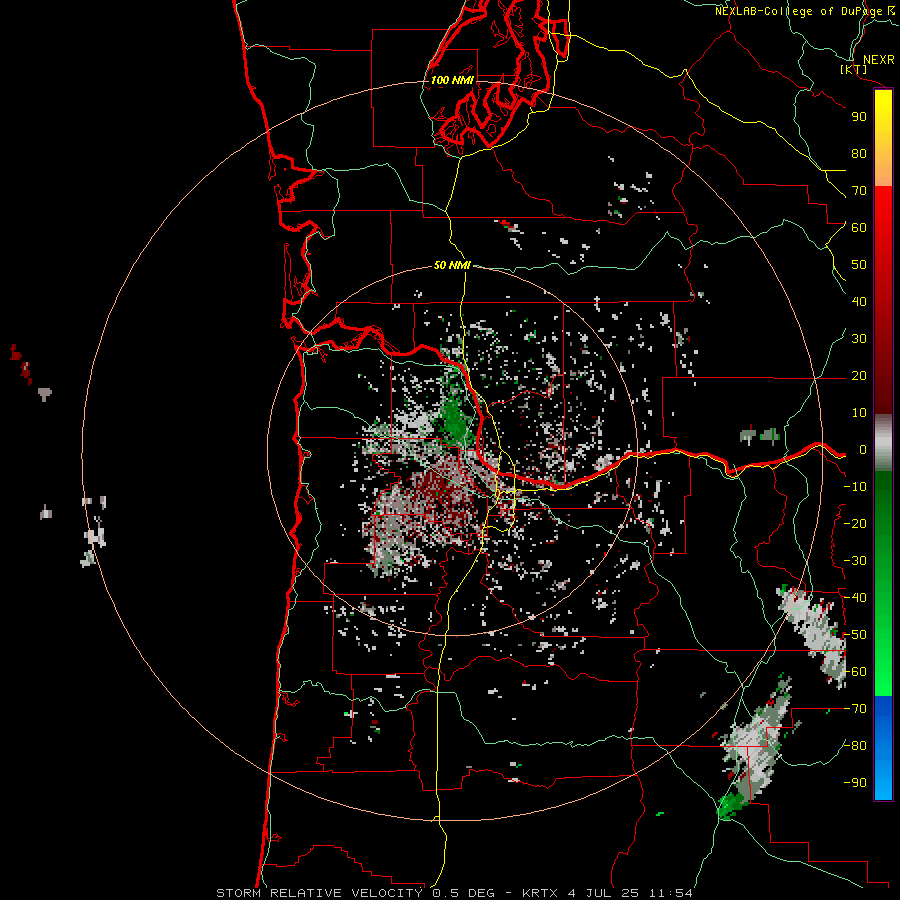Click the -20 value on velocity scale

(x=855, y=524)
